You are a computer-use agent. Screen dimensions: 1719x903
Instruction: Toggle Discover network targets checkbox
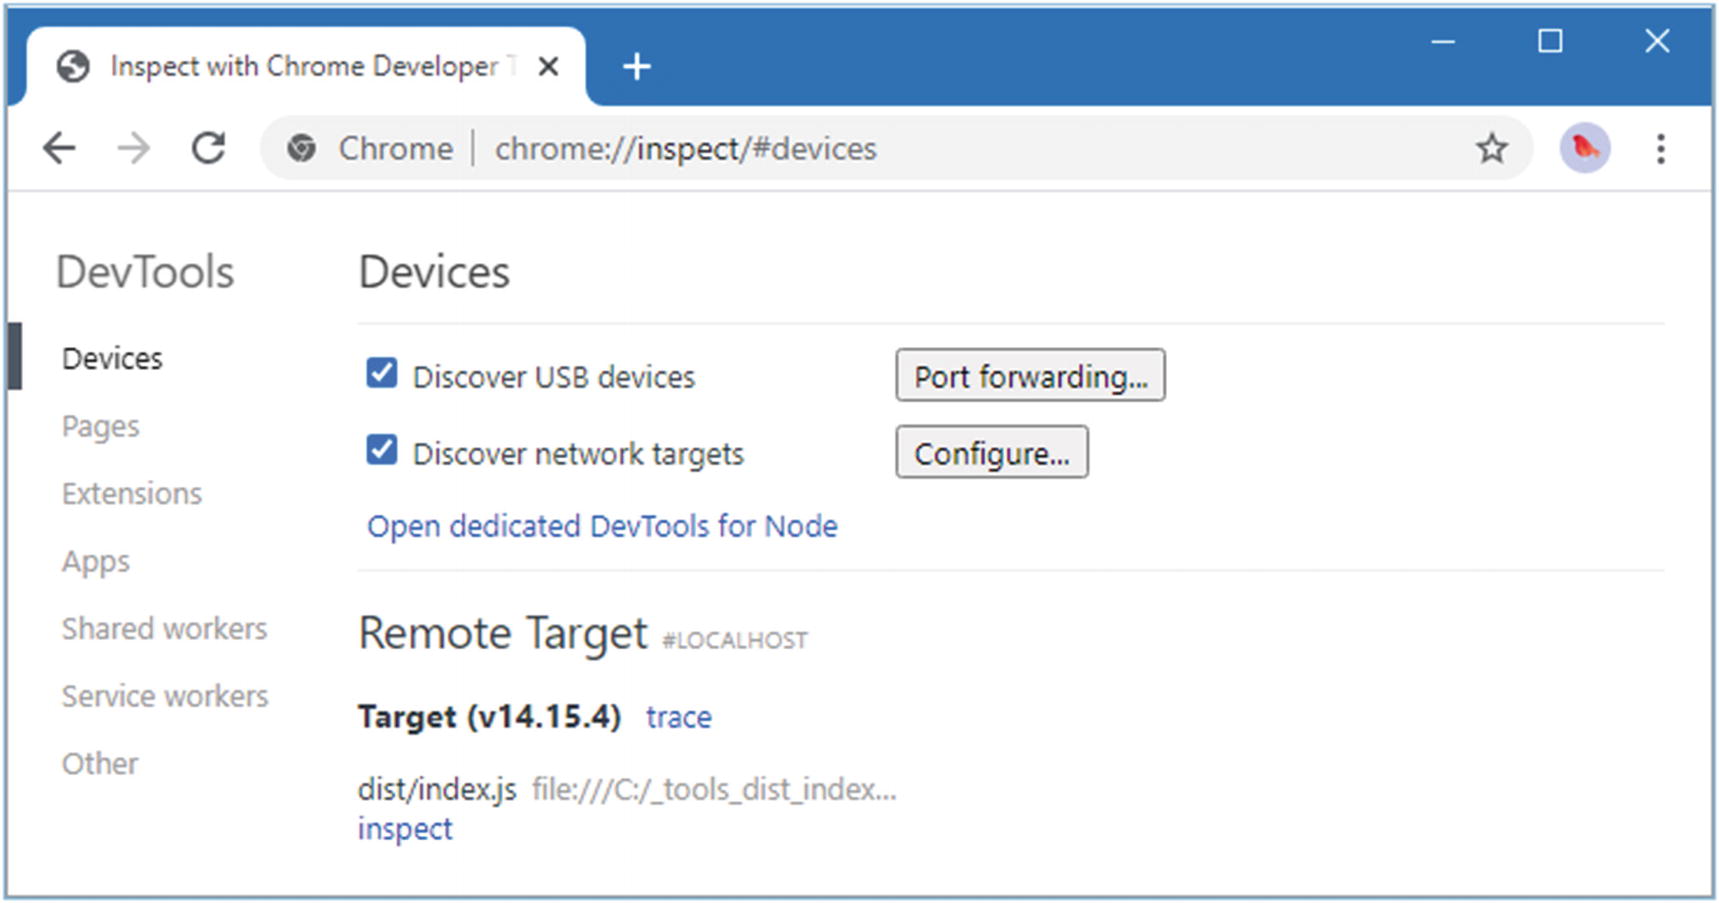pyautogui.click(x=382, y=451)
